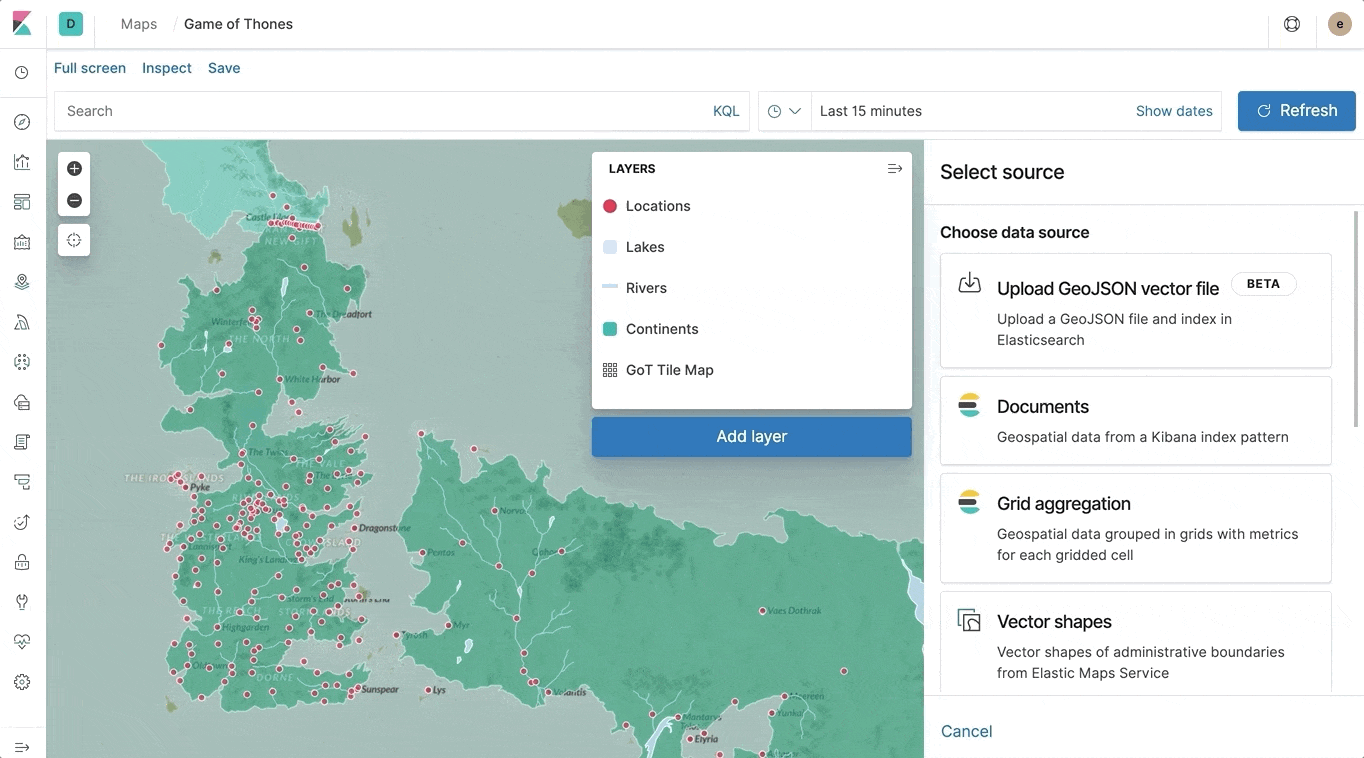Click 'Vaes Dothrak' map label
This screenshot has height=758, width=1364.
point(795,610)
